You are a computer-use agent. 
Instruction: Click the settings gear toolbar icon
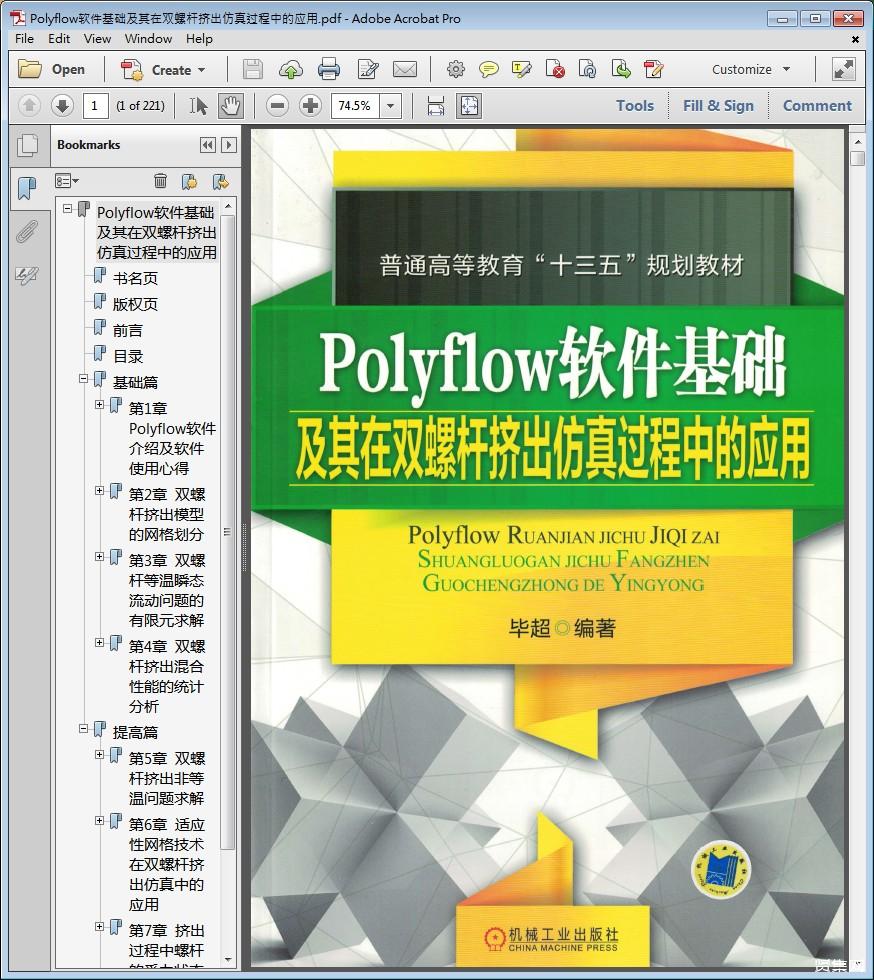click(456, 69)
